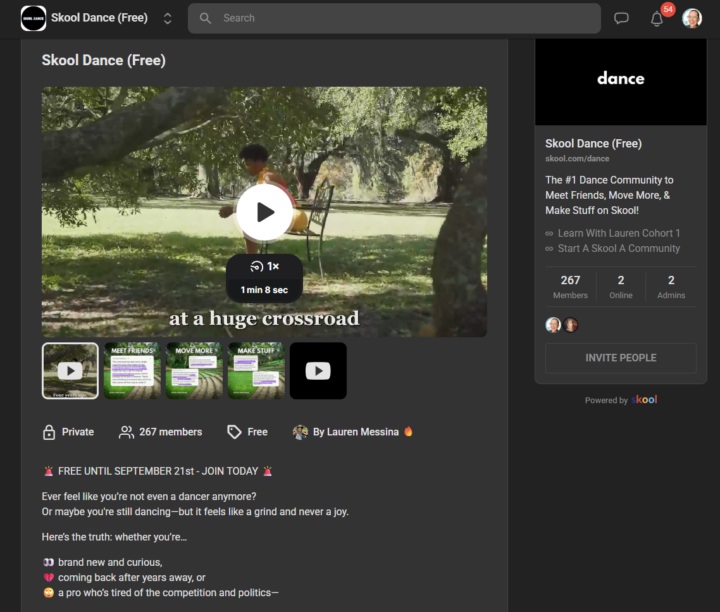Select the black YouTube video thumbnail
The height and width of the screenshot is (612, 720).
point(318,371)
